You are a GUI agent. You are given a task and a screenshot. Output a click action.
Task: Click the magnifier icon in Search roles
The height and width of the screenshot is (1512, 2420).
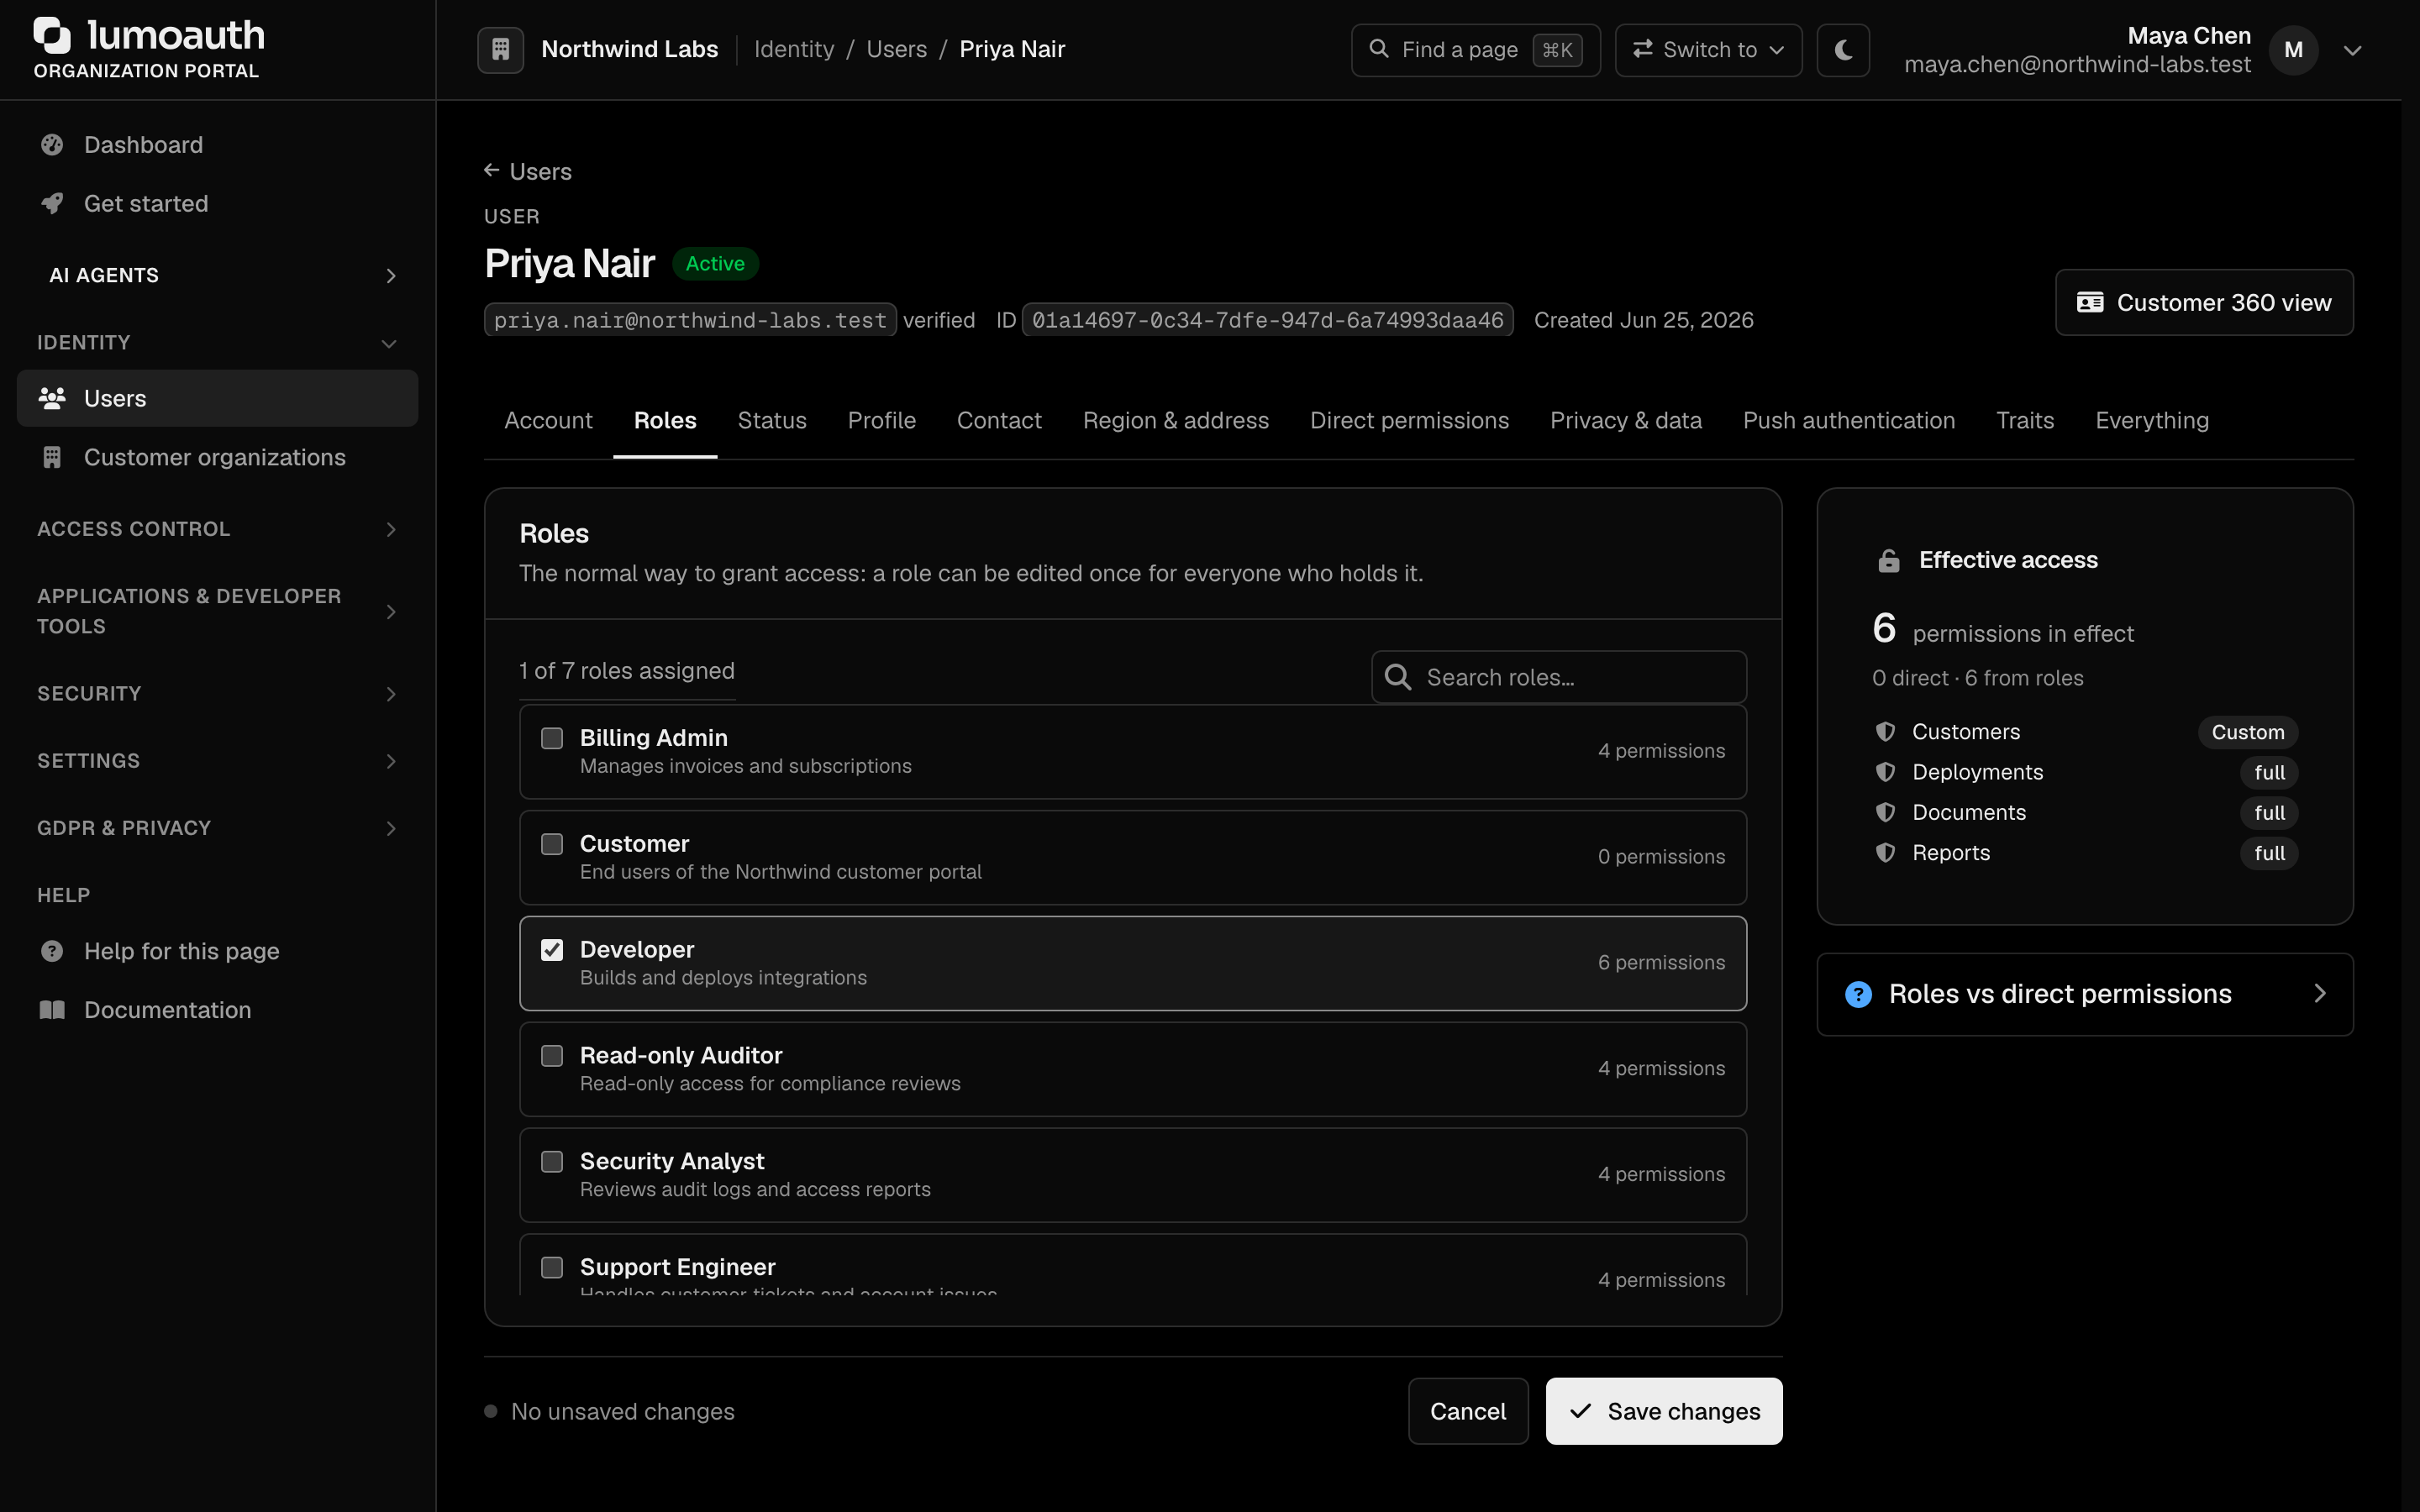pyautogui.click(x=1398, y=677)
